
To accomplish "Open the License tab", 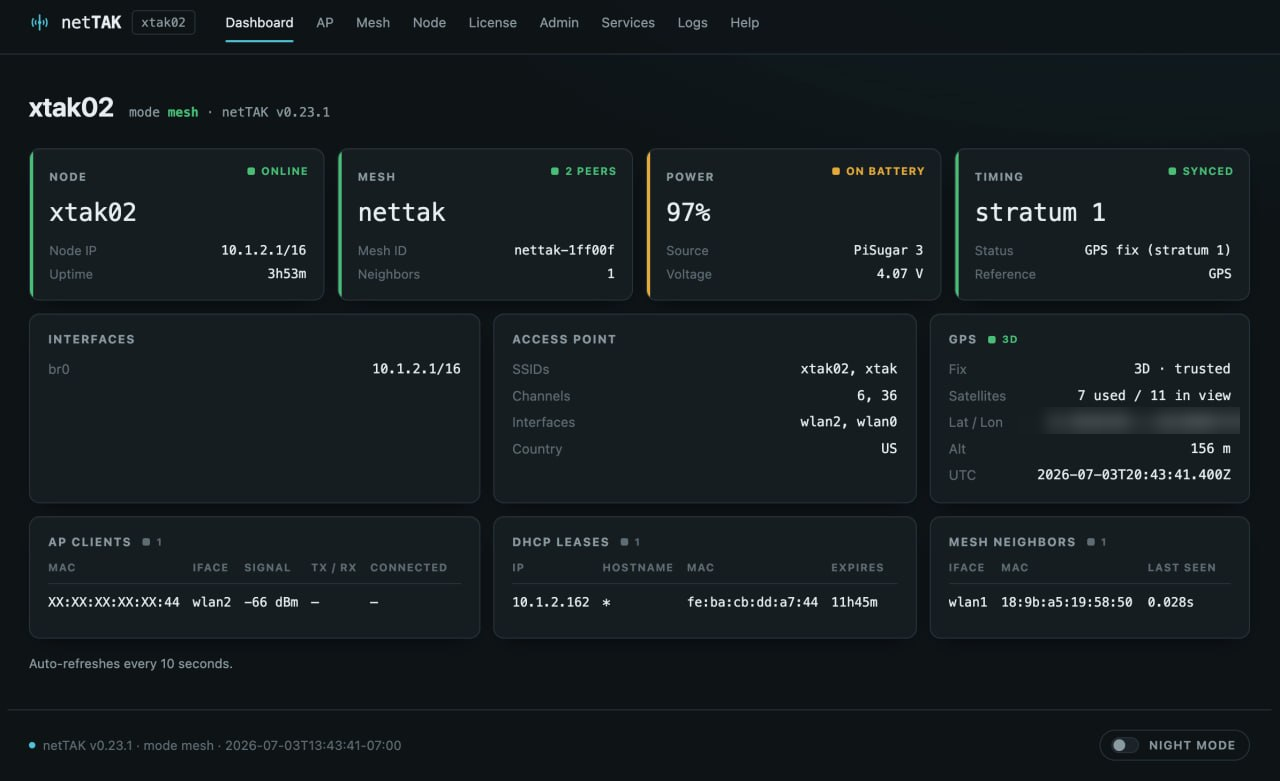I will [493, 22].
